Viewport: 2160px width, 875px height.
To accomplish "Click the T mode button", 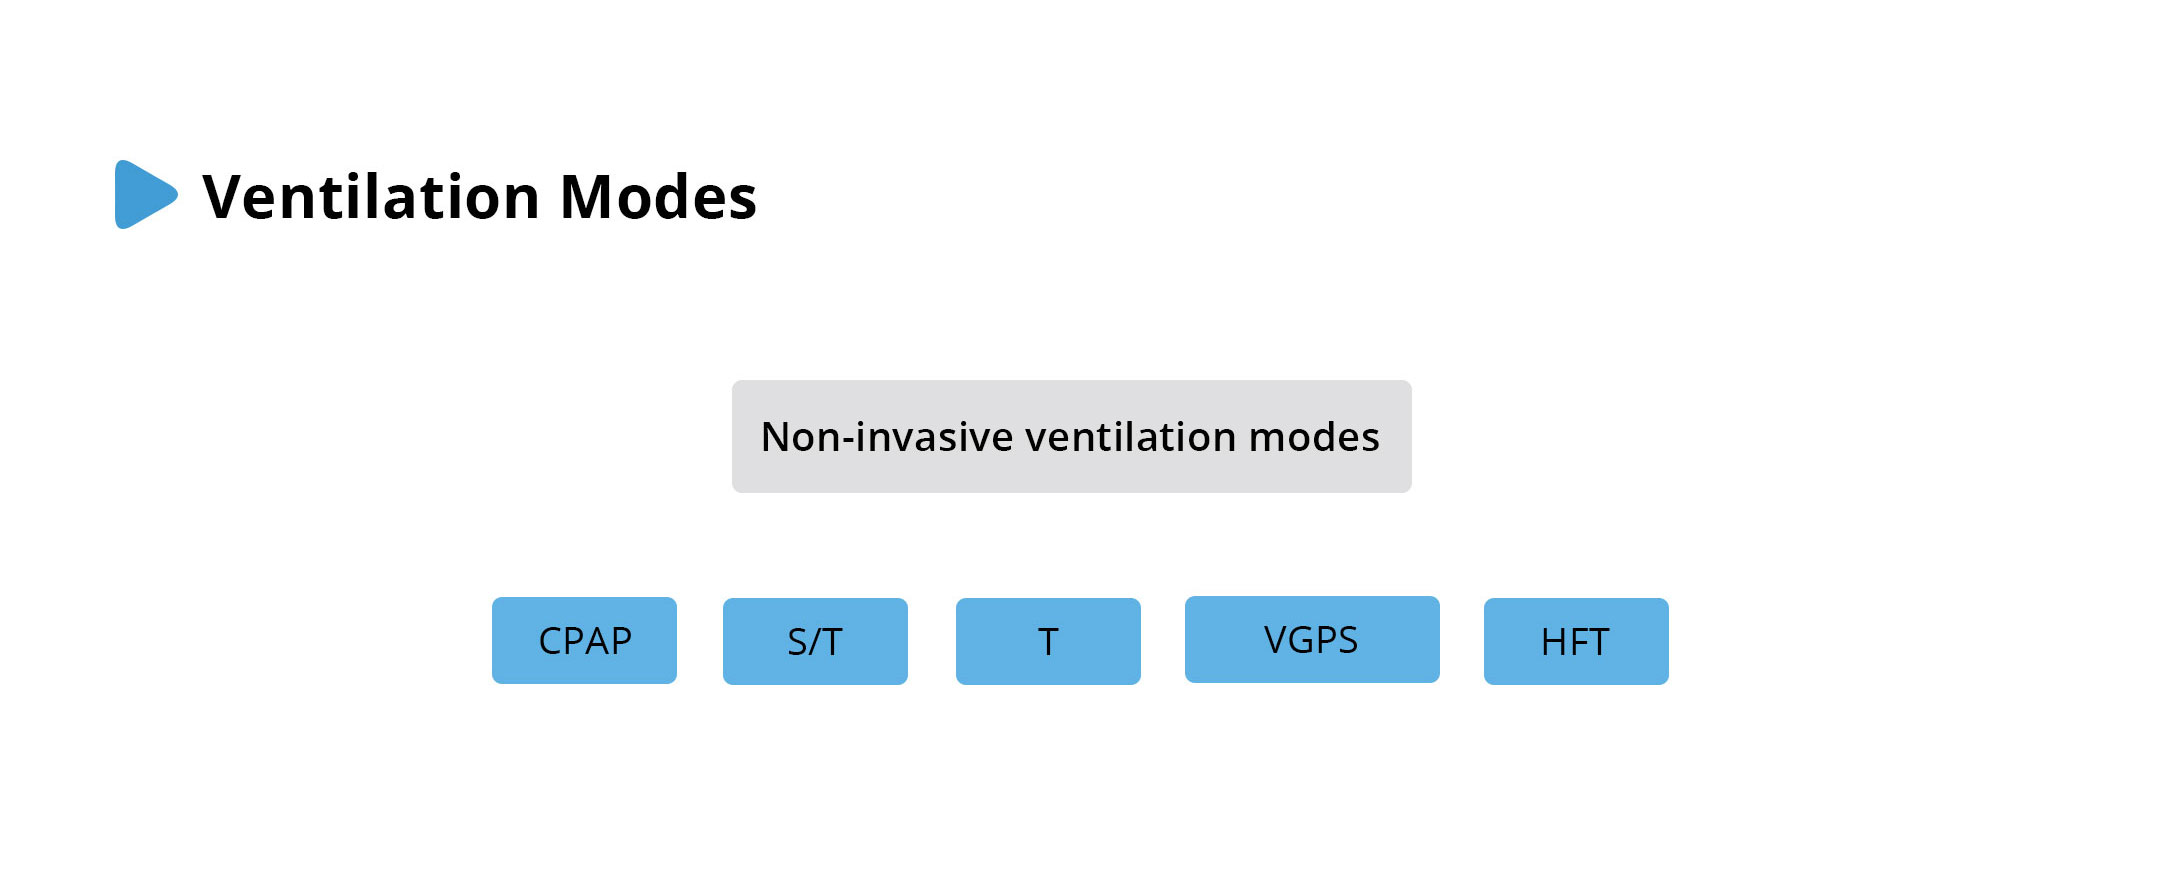I will (x=1048, y=641).
